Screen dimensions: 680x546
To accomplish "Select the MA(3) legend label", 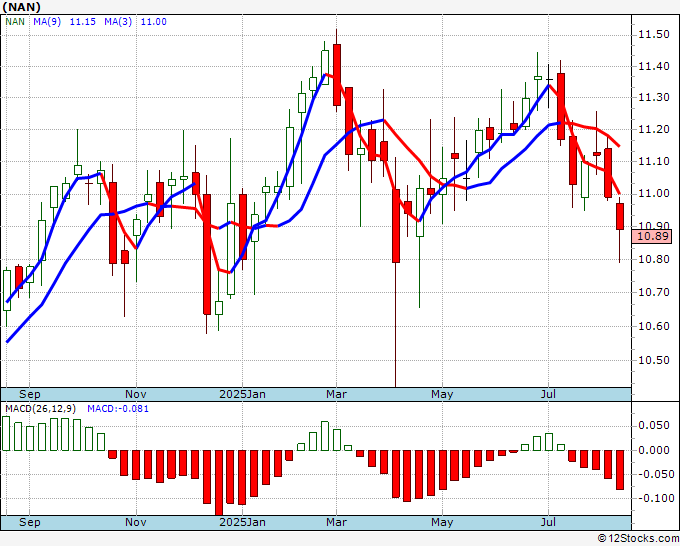I will tap(118, 22).
